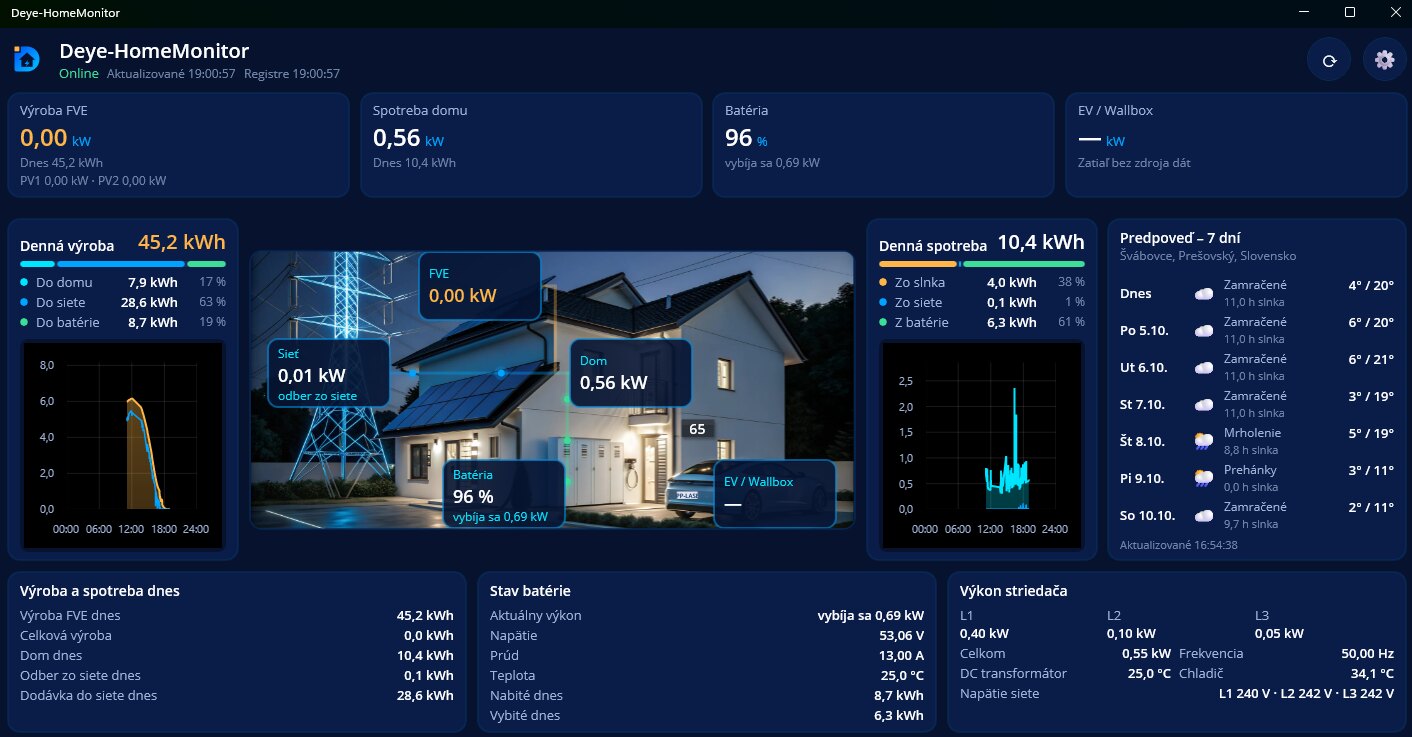The width and height of the screenshot is (1412, 737).
Task: Click the Dodávka do siete dnes row
Action: 237,695
